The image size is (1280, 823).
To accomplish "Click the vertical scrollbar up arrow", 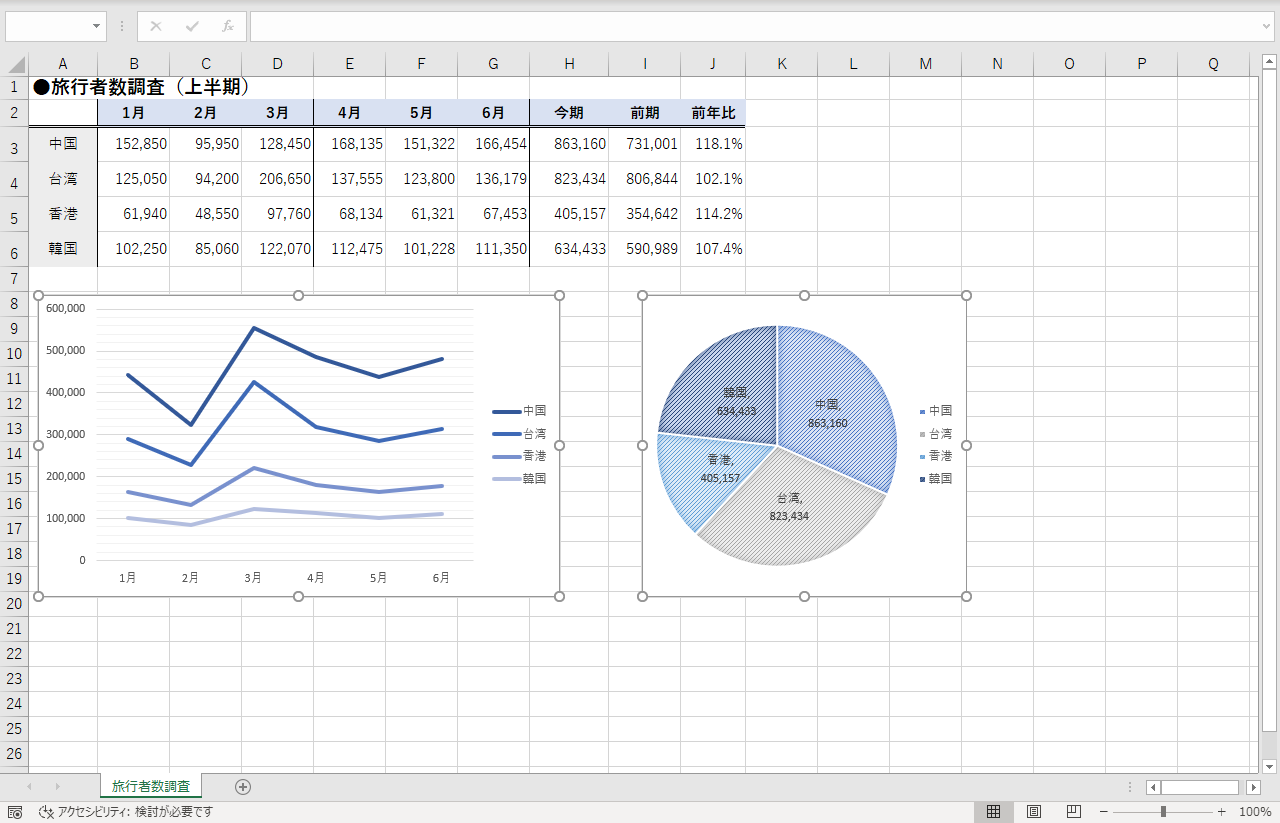I will pos(1269,61).
